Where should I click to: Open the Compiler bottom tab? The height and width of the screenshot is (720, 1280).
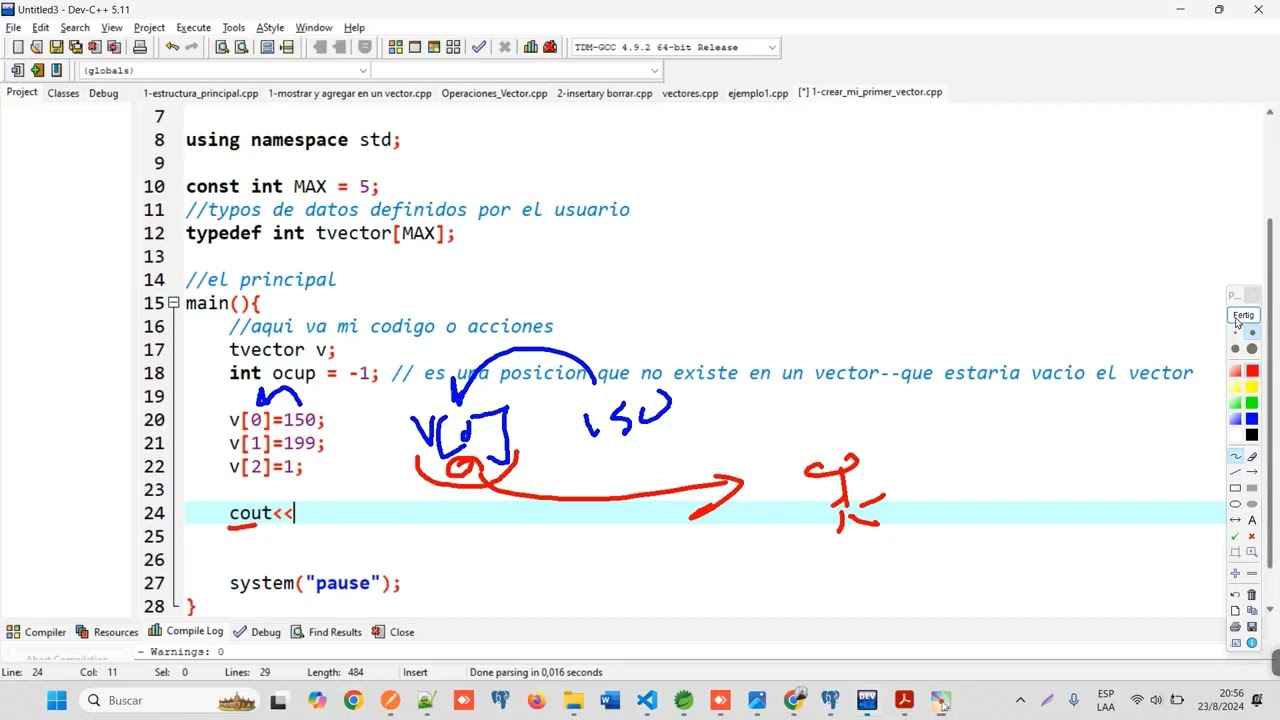(36, 632)
